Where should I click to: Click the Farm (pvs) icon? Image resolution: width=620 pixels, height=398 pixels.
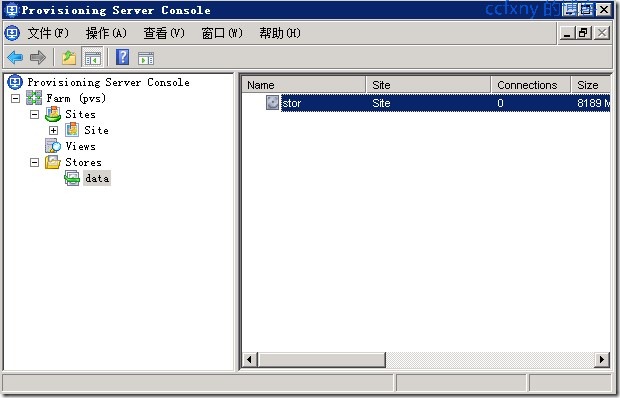tap(34, 98)
